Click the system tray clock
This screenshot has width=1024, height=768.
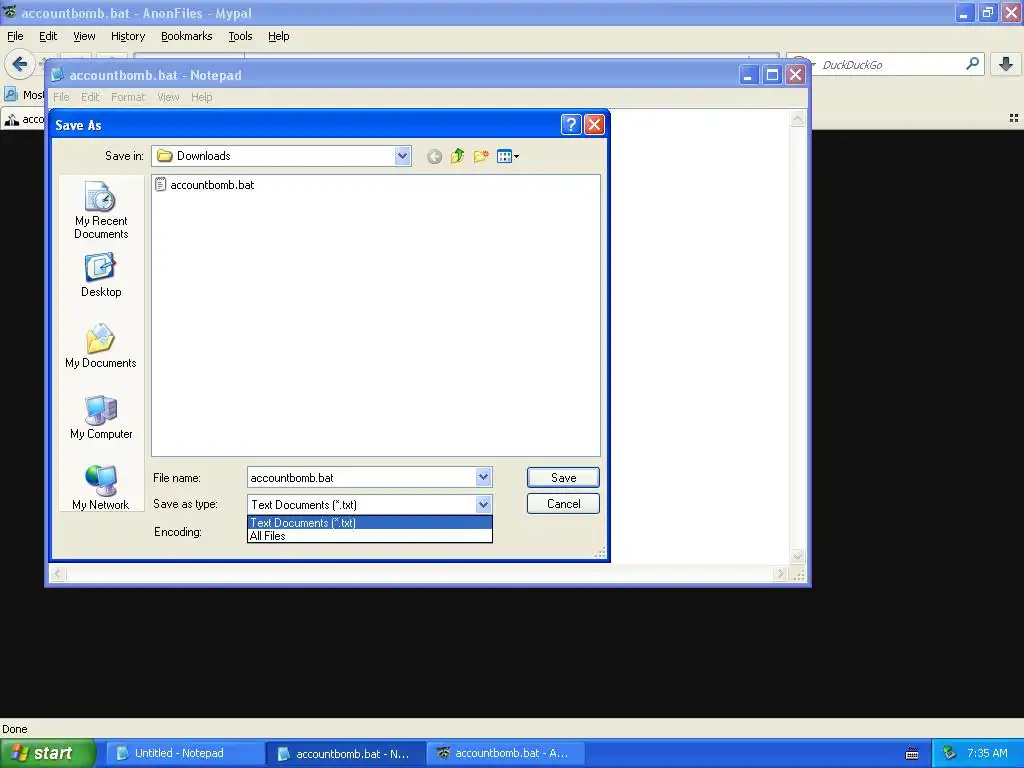[x=987, y=753]
